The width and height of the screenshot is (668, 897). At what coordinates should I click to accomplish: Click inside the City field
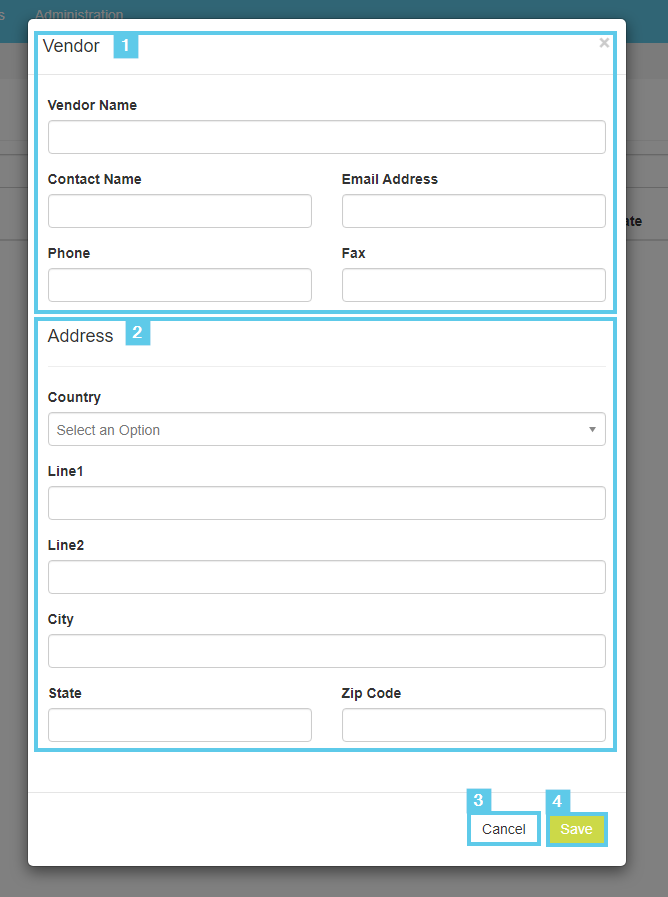coord(326,651)
